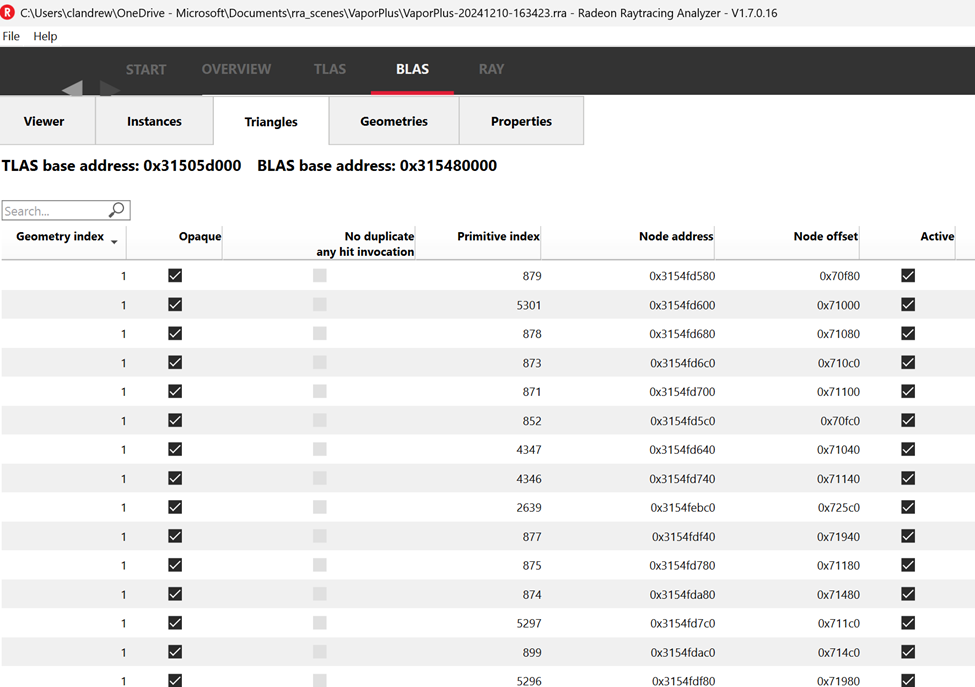
Task: Open the Help menu
Action: tap(45, 36)
